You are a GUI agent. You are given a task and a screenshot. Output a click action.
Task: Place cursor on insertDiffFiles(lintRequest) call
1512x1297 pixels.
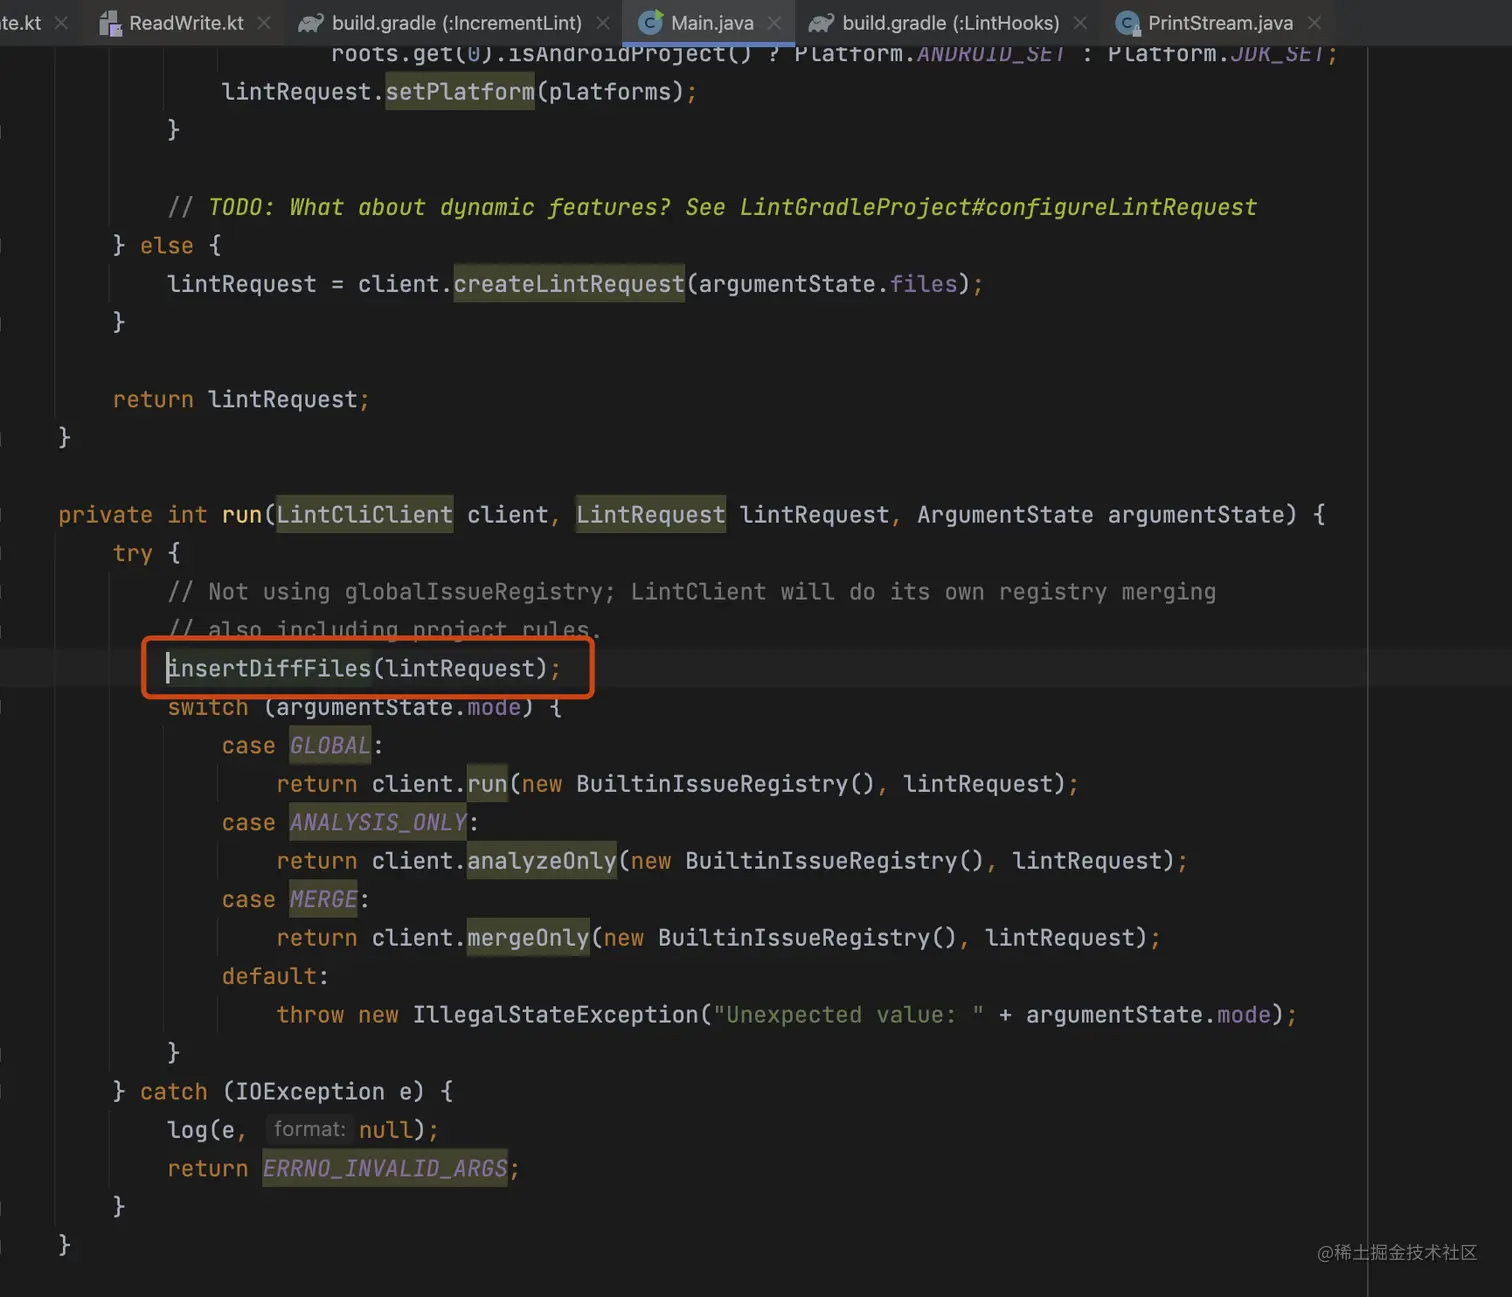(364, 668)
